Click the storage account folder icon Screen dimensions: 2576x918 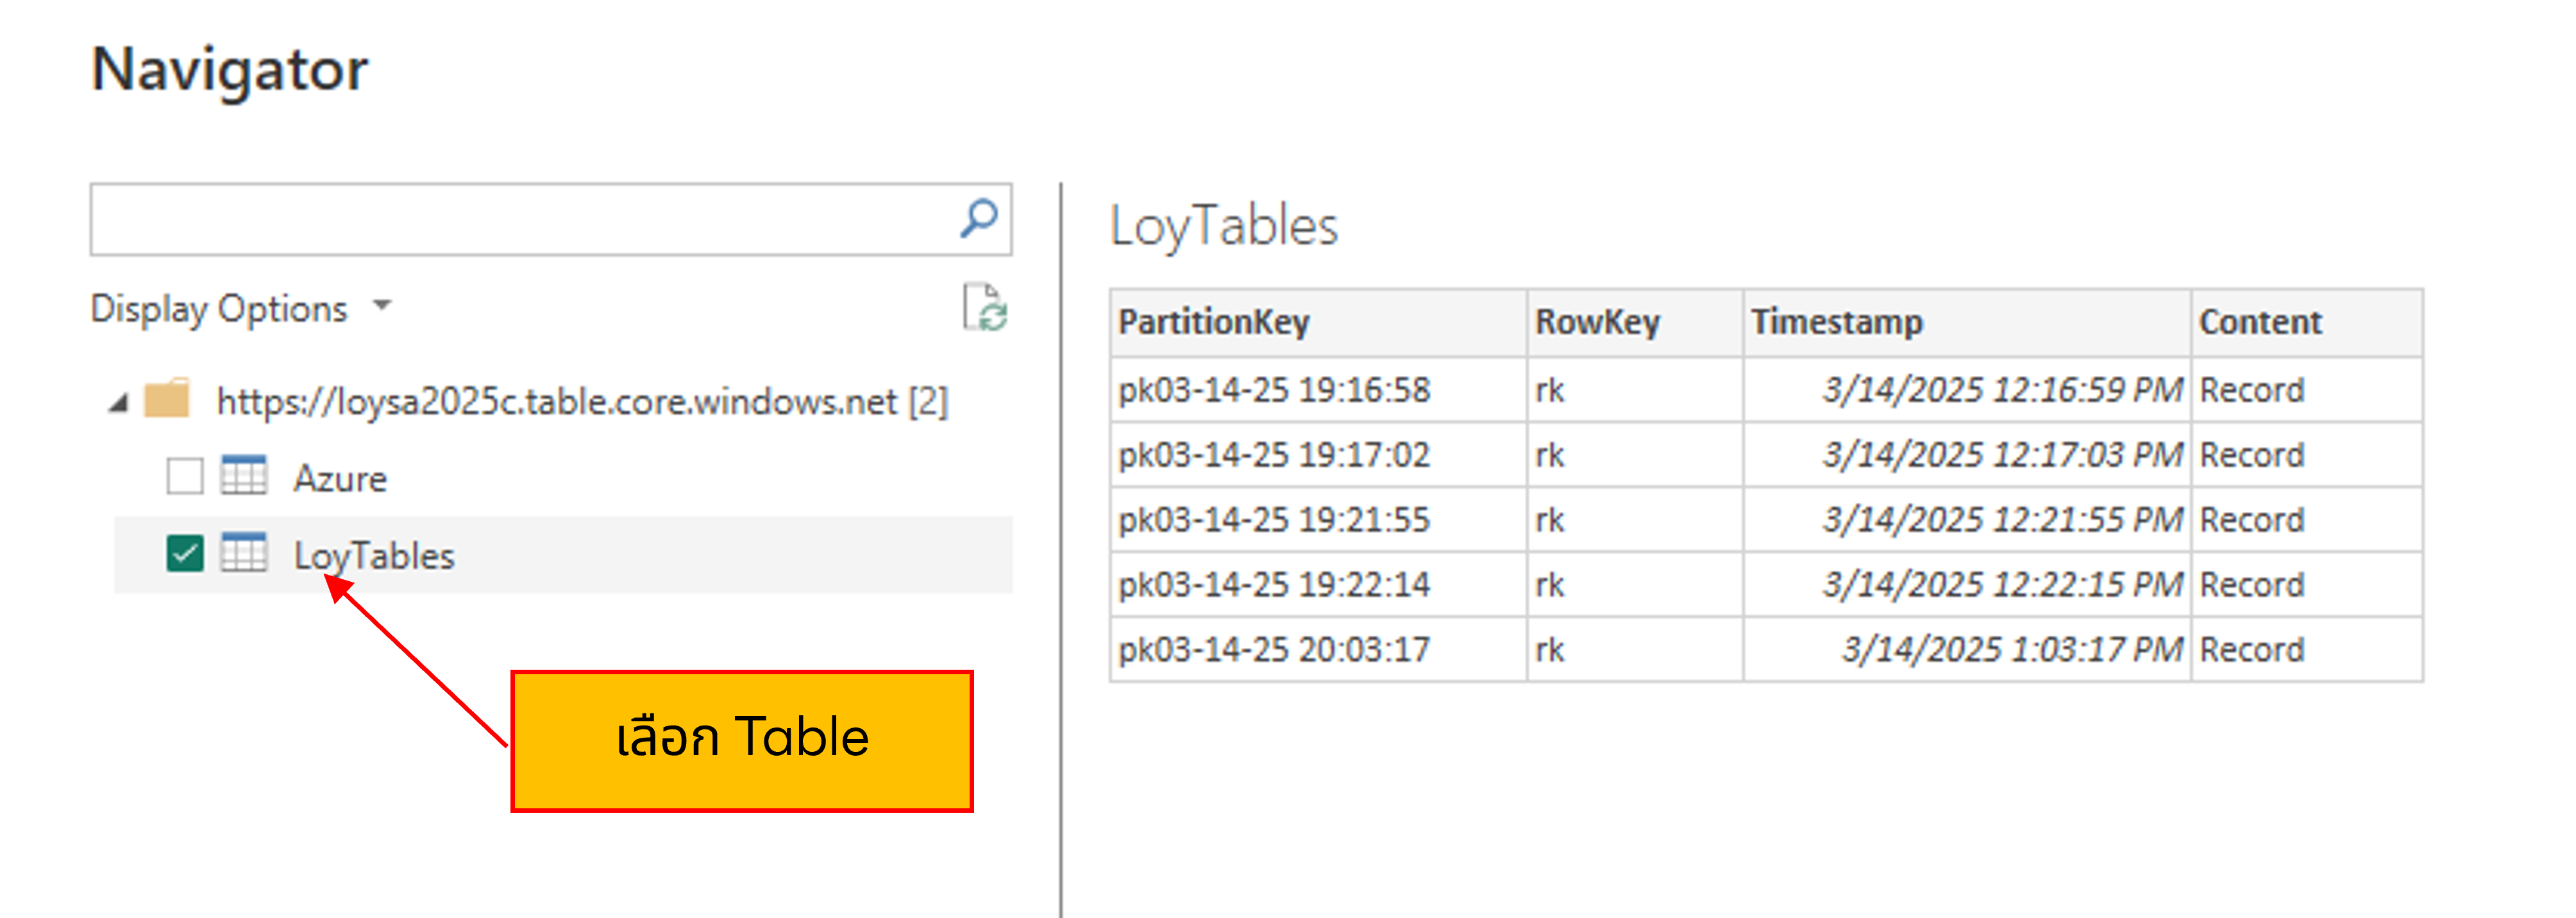[x=167, y=400]
